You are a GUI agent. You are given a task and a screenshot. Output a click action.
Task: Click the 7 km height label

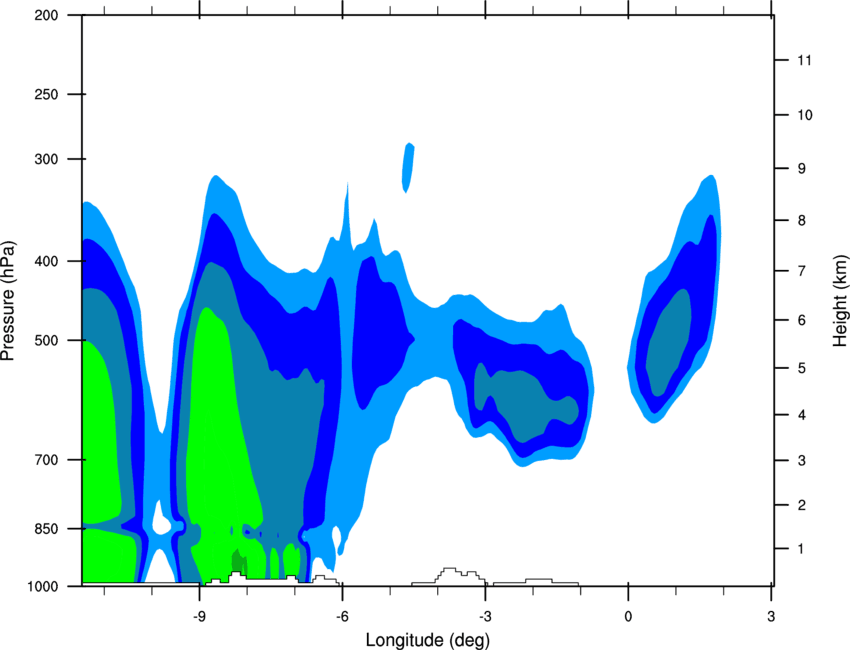[x=802, y=271]
